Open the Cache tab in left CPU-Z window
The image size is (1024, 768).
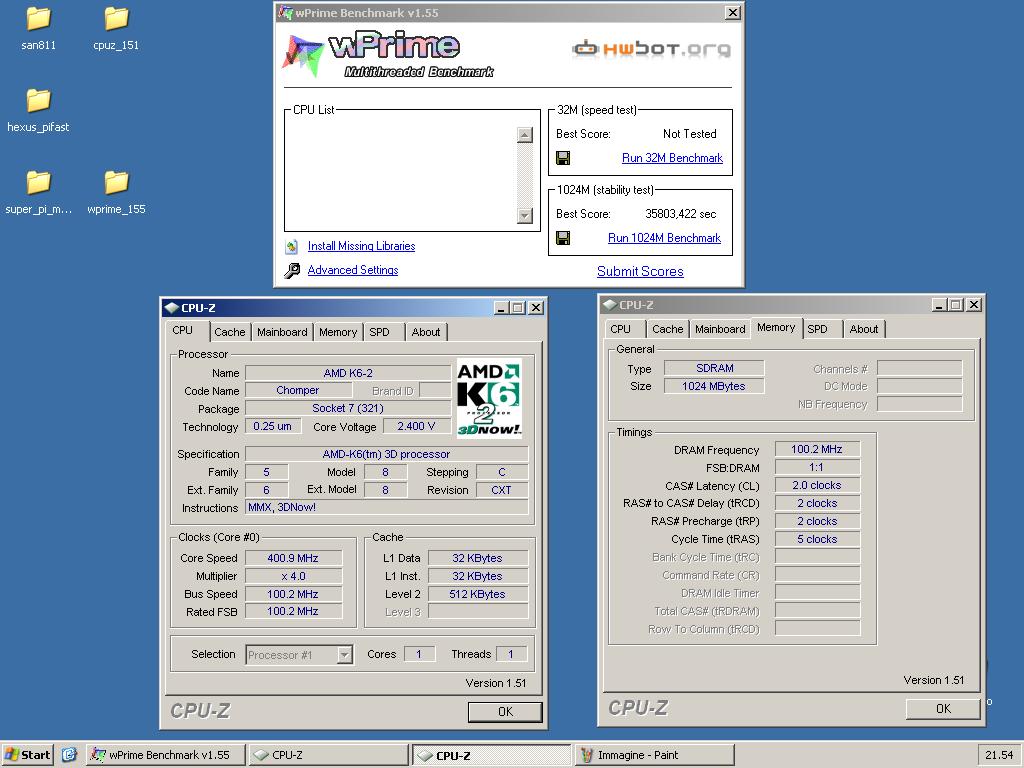(229, 332)
